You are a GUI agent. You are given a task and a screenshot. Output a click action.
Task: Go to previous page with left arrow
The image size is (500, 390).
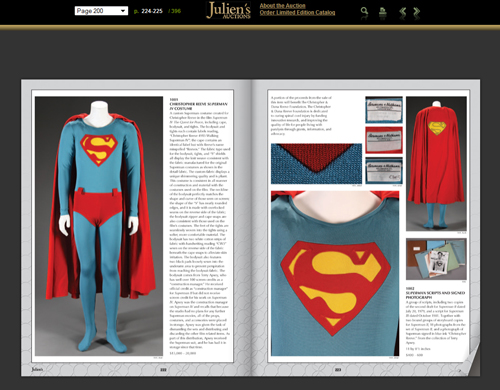click(x=403, y=12)
